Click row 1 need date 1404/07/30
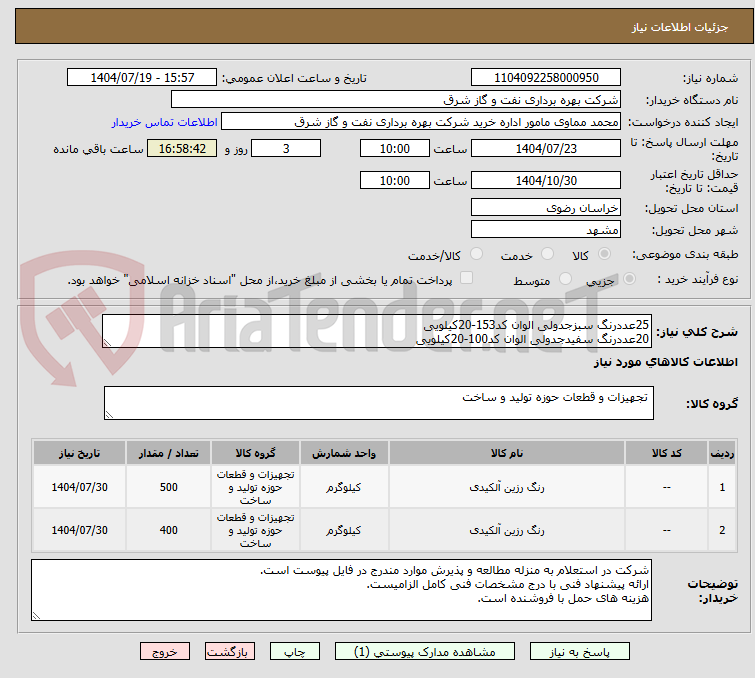Image resolution: width=755 pixels, height=678 pixels. pyautogui.click(x=79, y=487)
